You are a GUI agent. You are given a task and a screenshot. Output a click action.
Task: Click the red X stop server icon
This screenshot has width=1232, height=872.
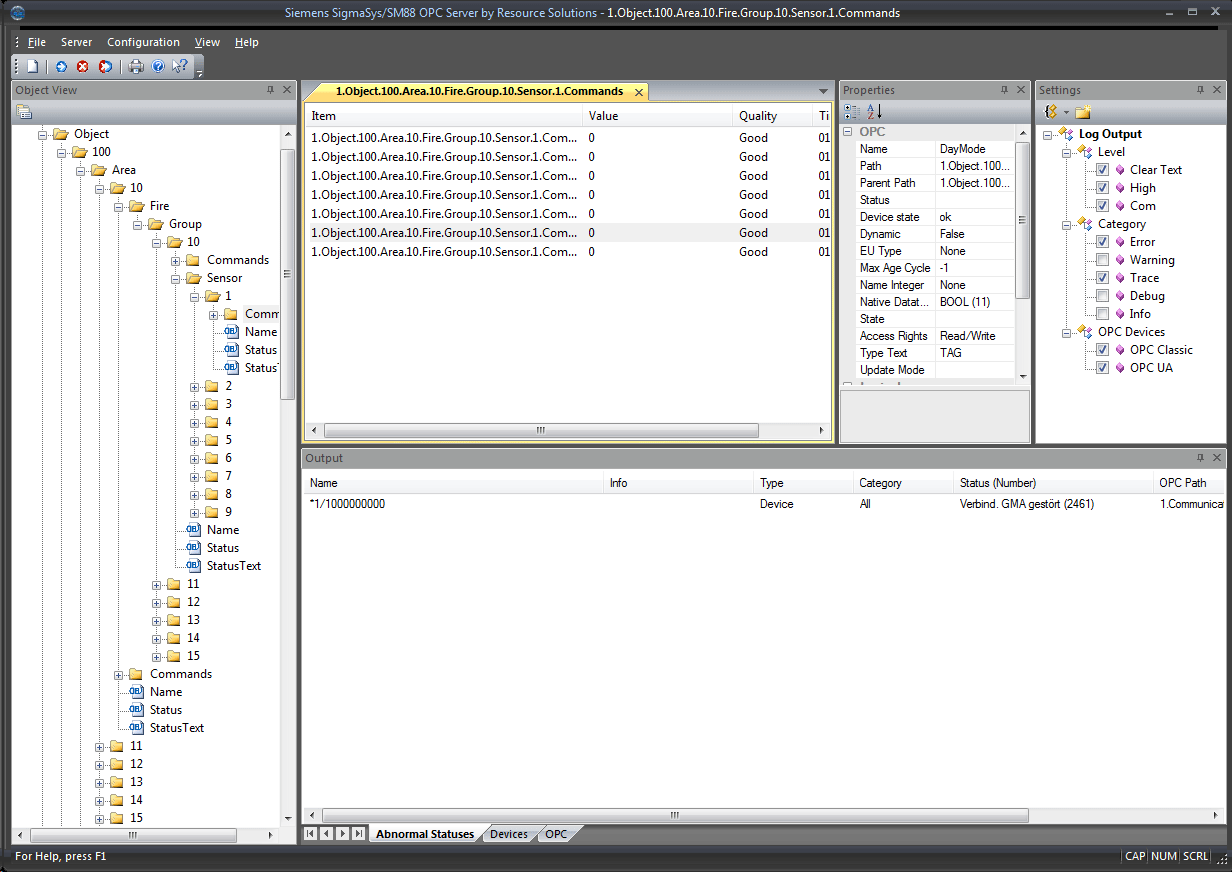82,67
